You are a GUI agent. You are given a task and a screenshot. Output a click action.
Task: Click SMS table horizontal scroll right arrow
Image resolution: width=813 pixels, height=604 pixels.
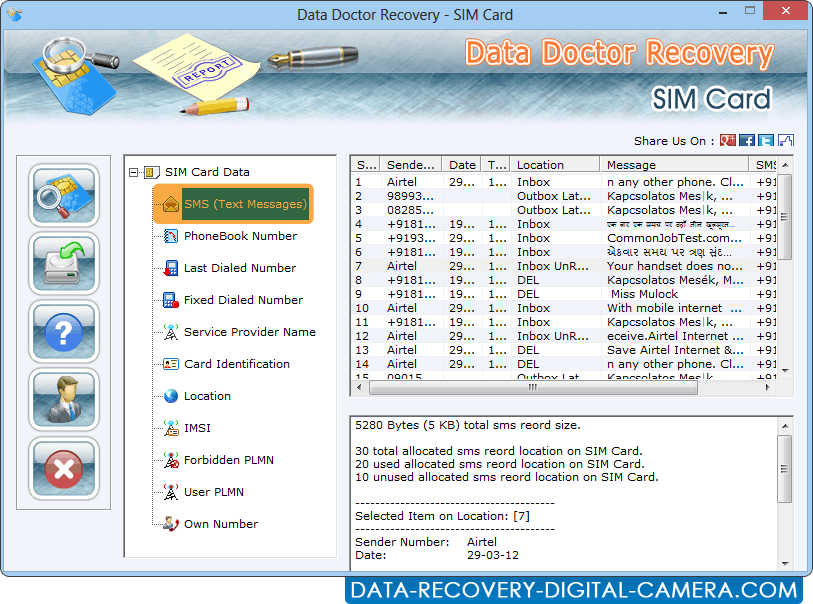(768, 388)
